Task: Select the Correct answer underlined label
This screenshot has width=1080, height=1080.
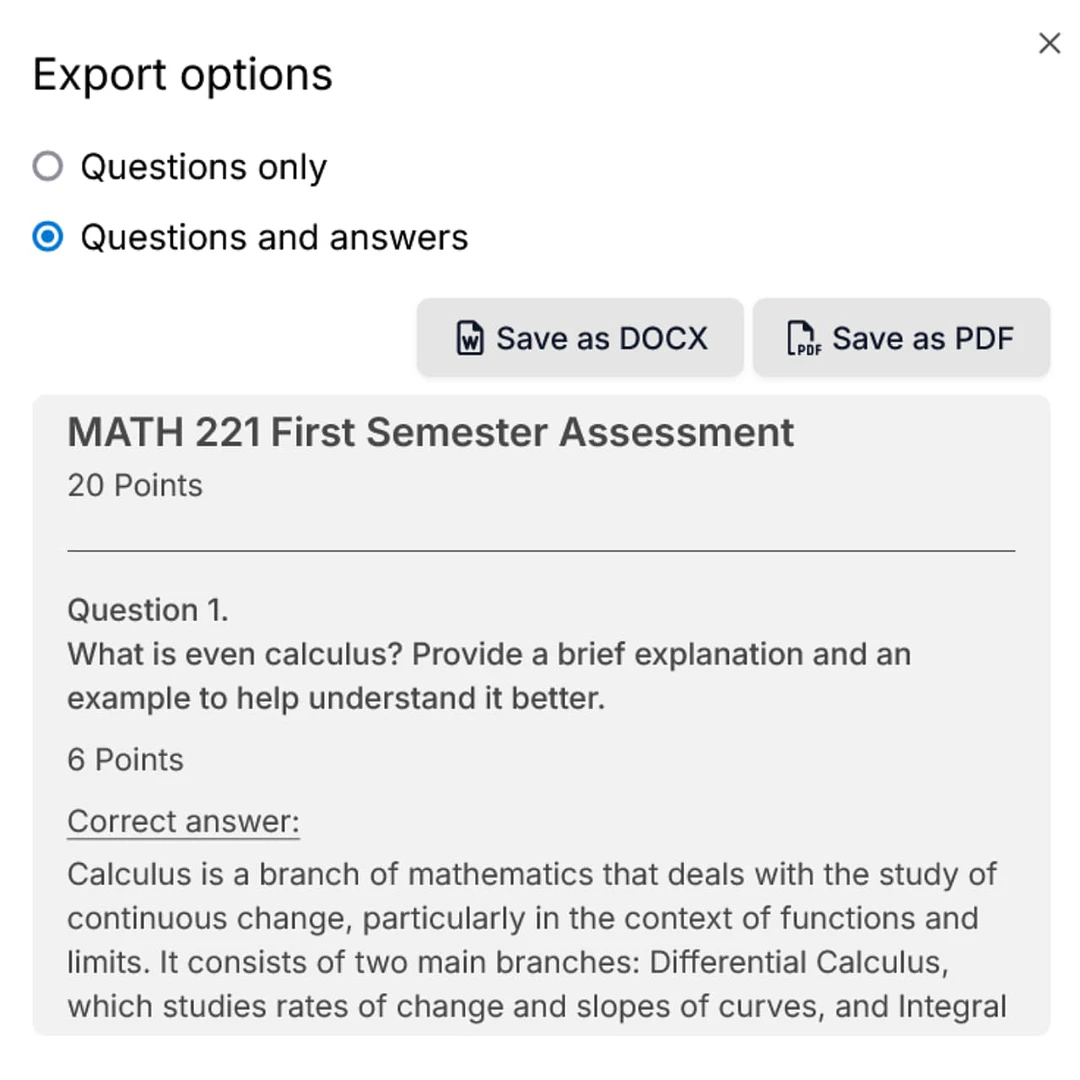Action: coord(182,821)
